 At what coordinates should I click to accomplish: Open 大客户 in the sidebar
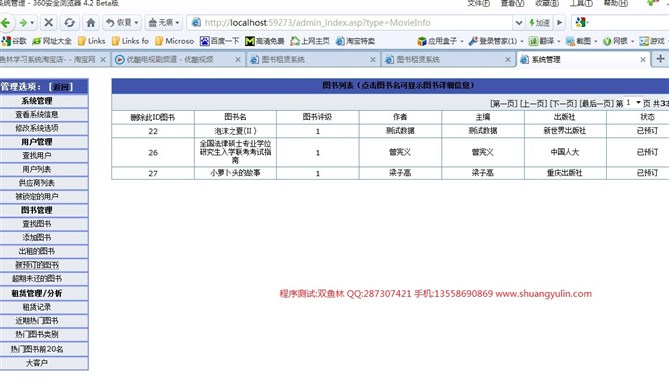coord(37,363)
